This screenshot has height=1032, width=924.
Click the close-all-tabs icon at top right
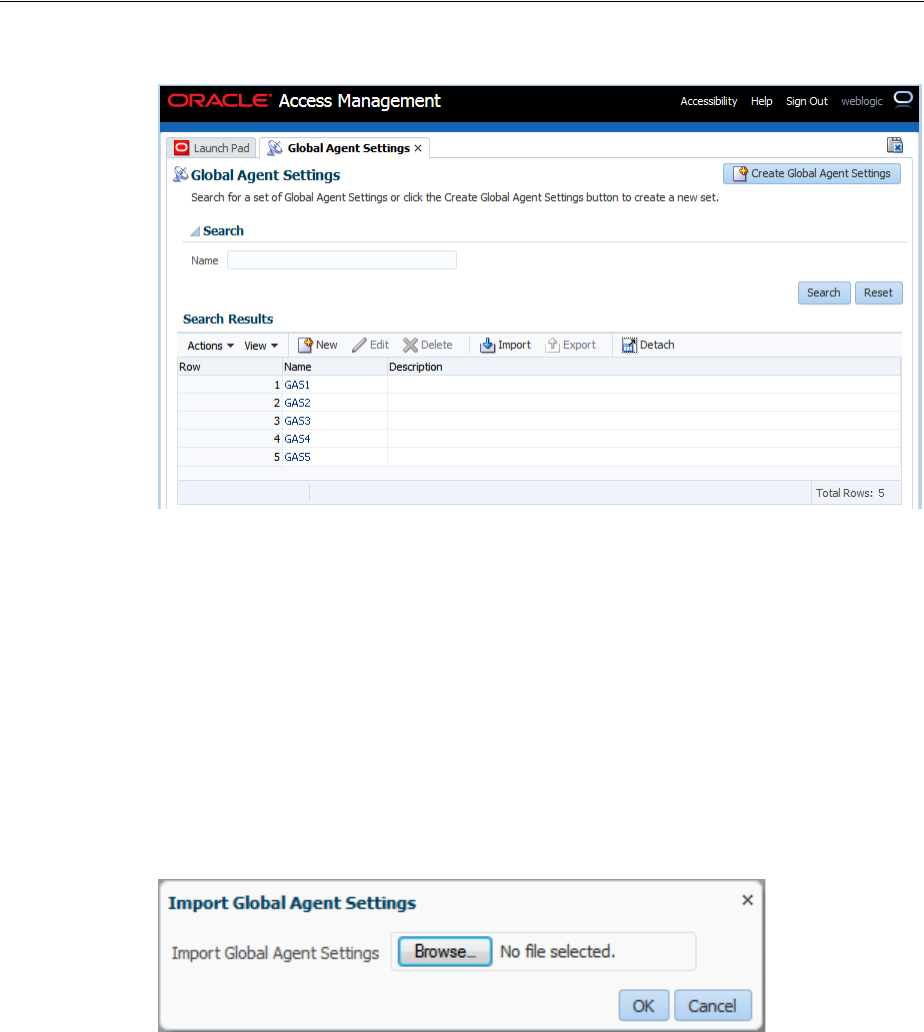click(895, 145)
